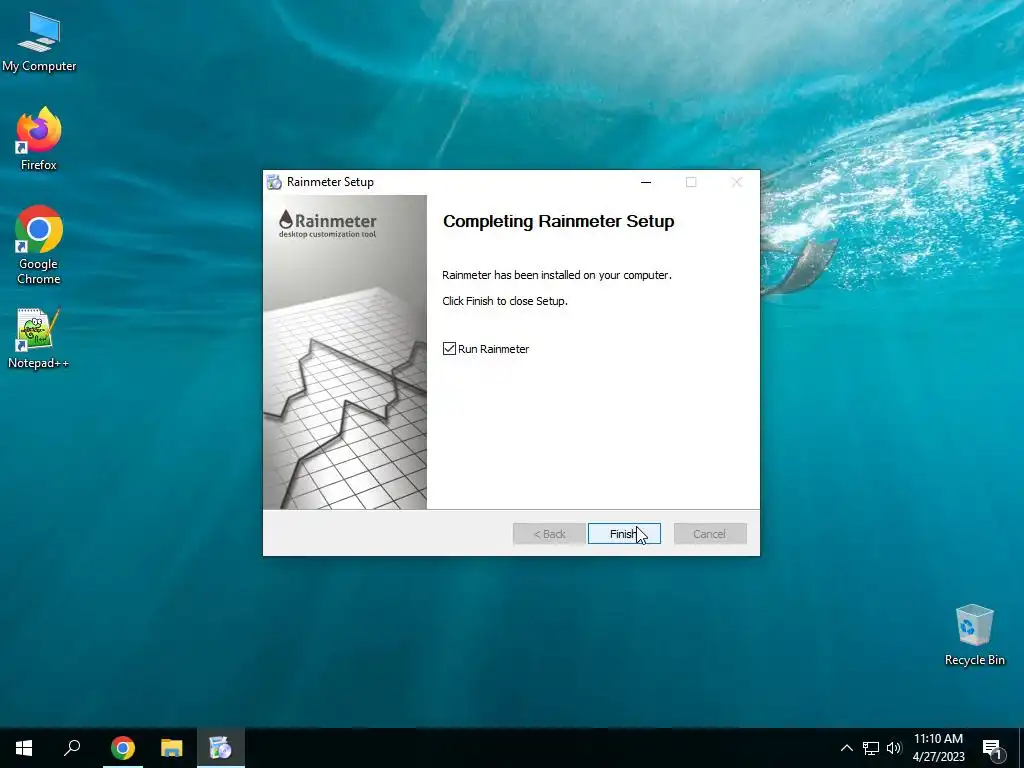Show hidden system tray icons
This screenshot has height=768, width=1024.
click(x=846, y=748)
